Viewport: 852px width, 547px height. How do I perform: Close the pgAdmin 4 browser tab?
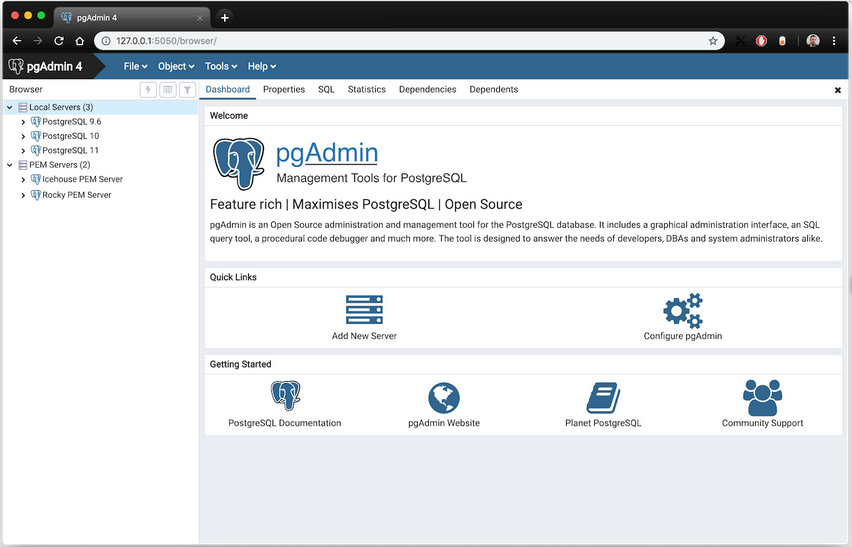199,18
